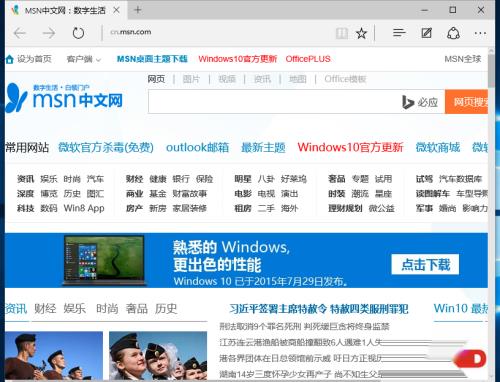The height and width of the screenshot is (382, 500).
Task: Open news item 刑法取消9个罪名死刑
Action: point(304,326)
